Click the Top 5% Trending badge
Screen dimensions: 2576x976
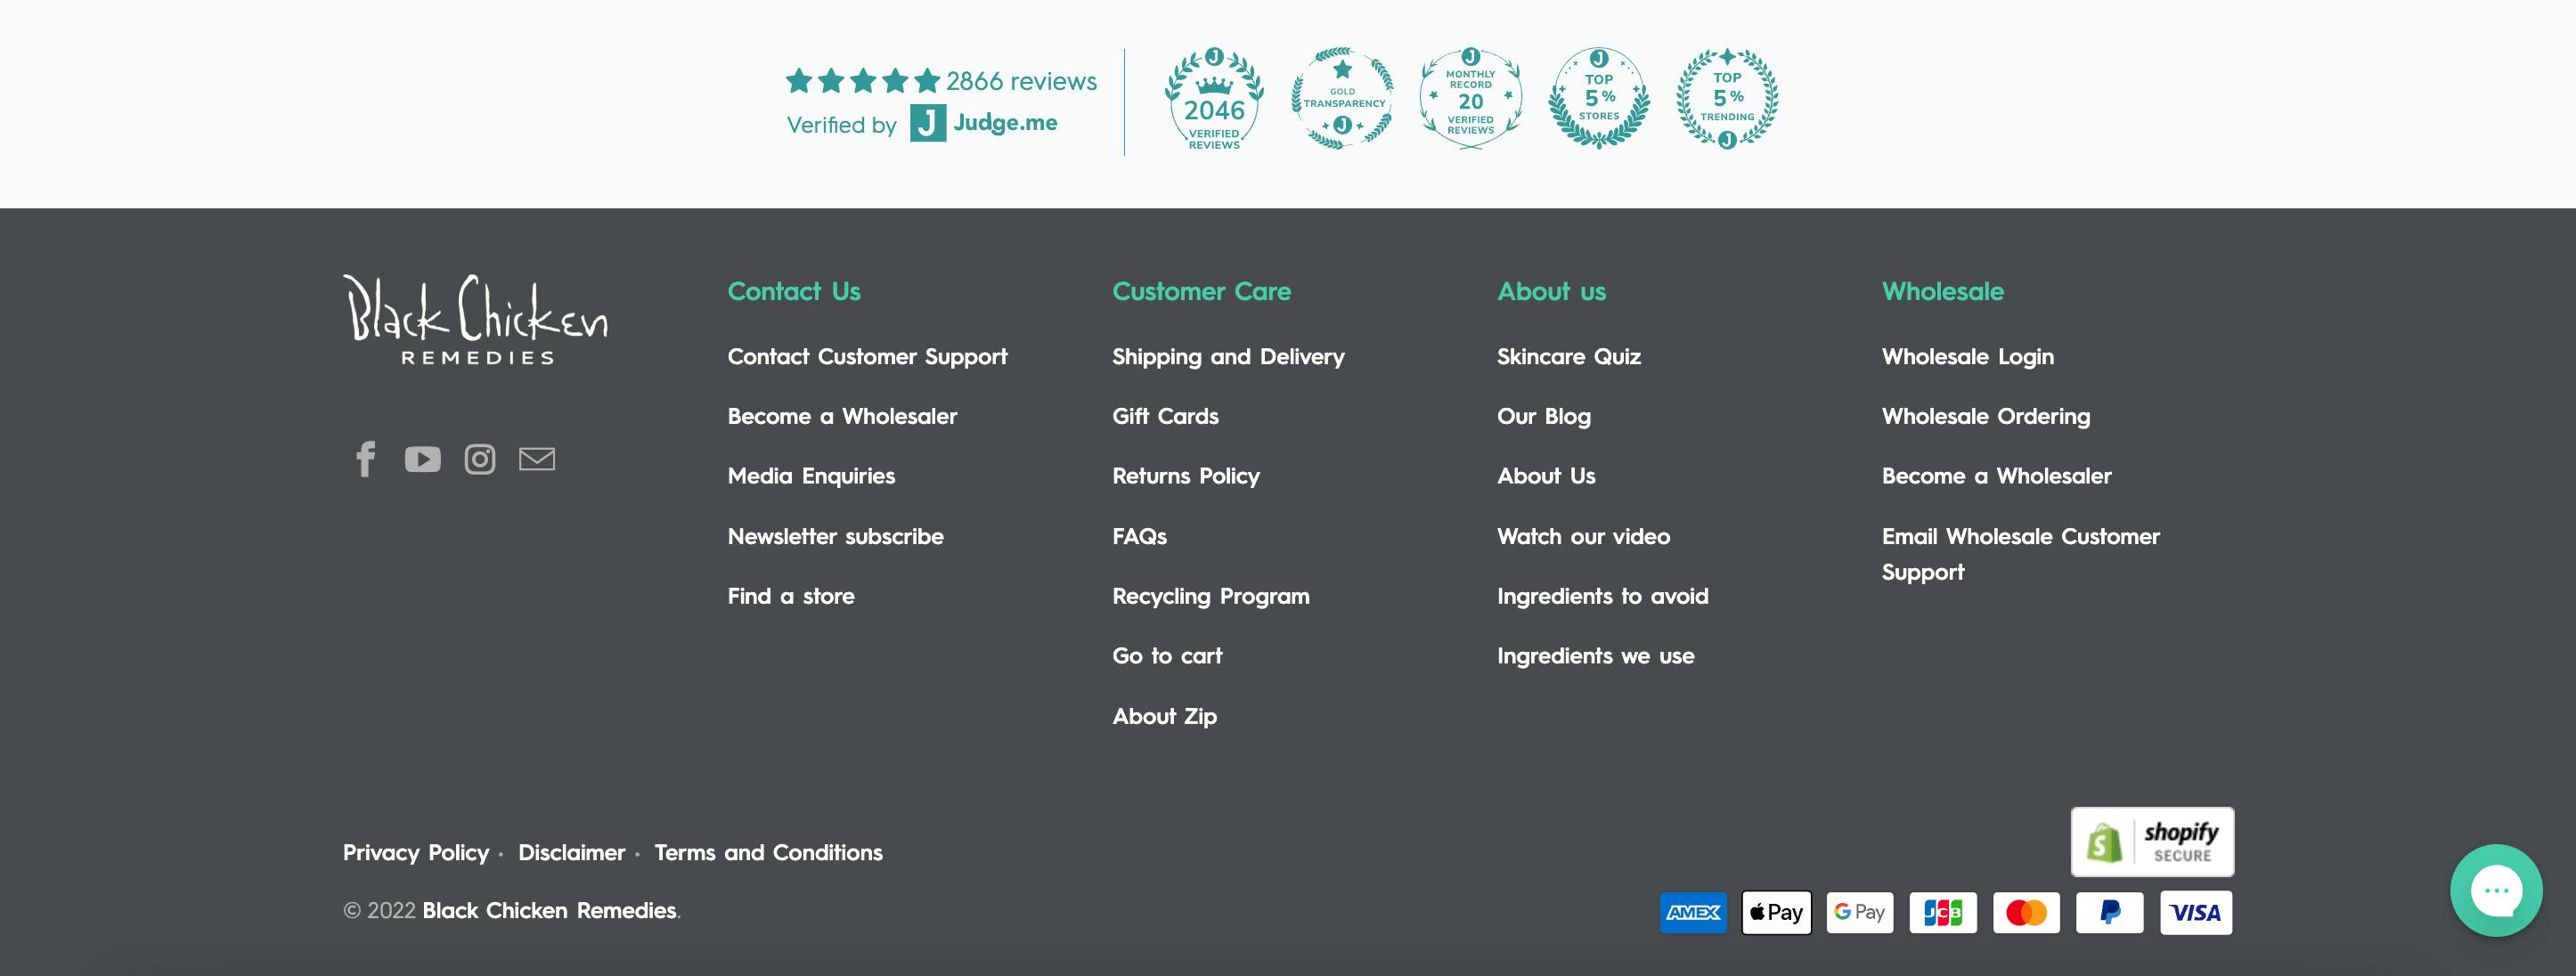click(1727, 99)
